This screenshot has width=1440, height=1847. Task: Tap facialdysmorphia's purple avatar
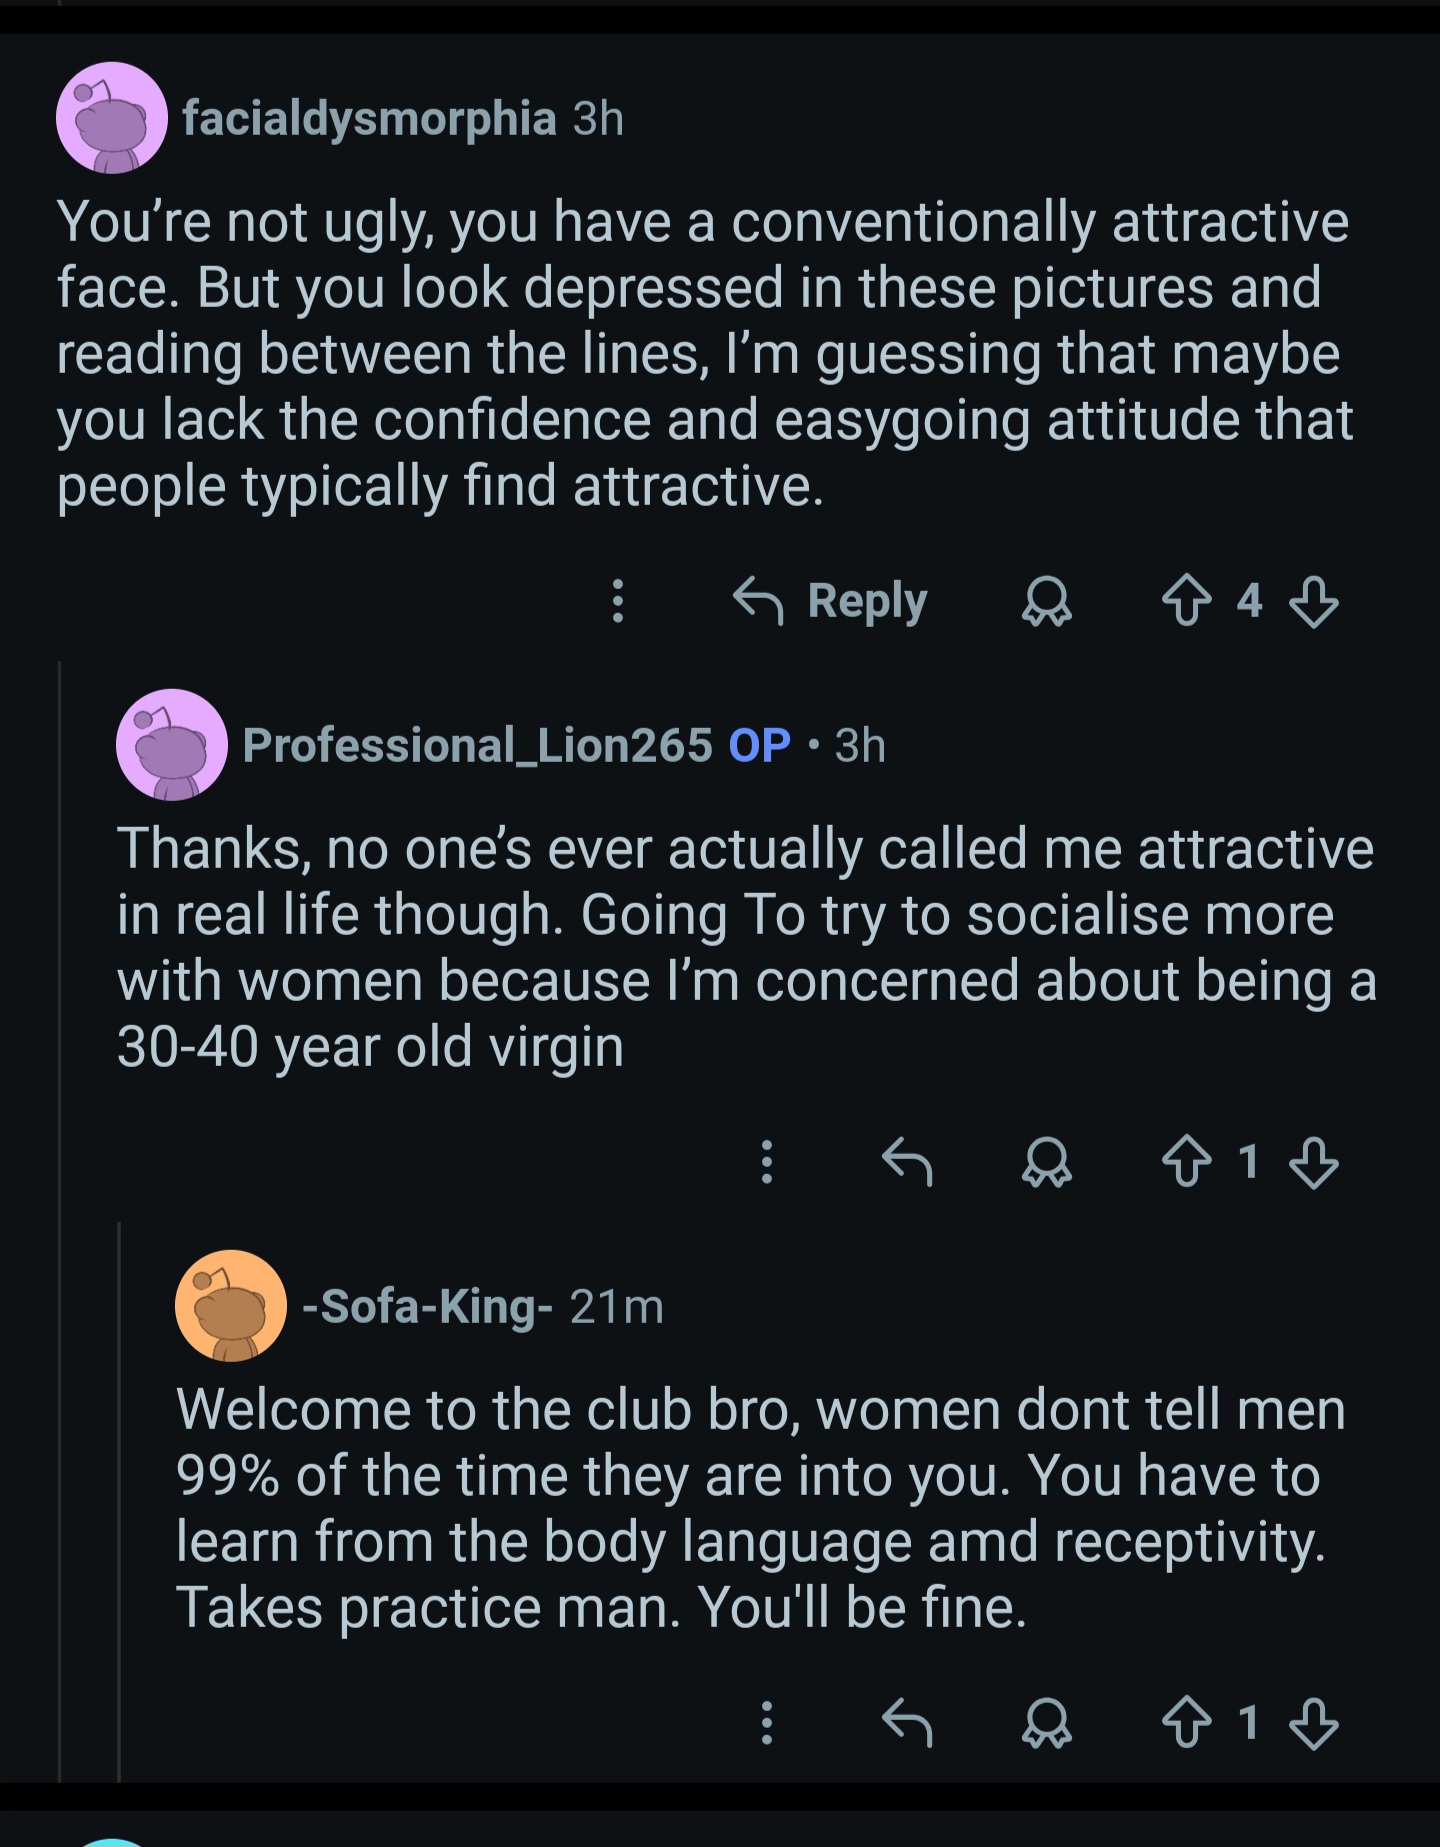point(112,118)
